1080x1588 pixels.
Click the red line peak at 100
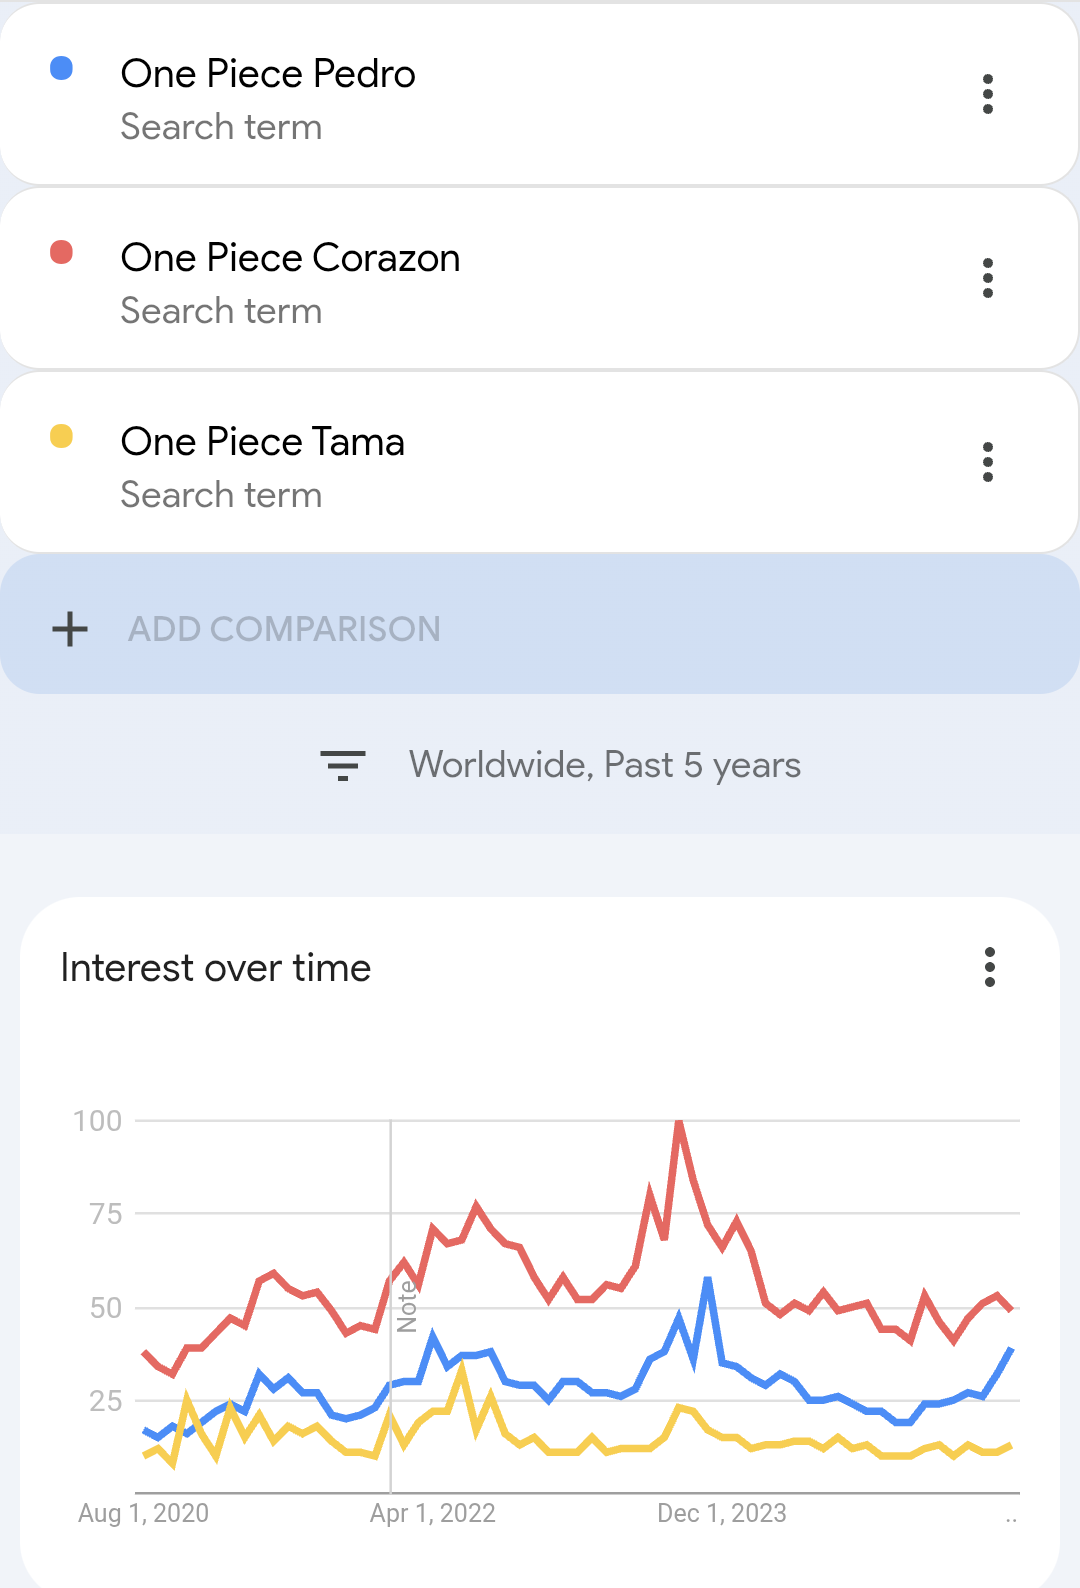(679, 1123)
